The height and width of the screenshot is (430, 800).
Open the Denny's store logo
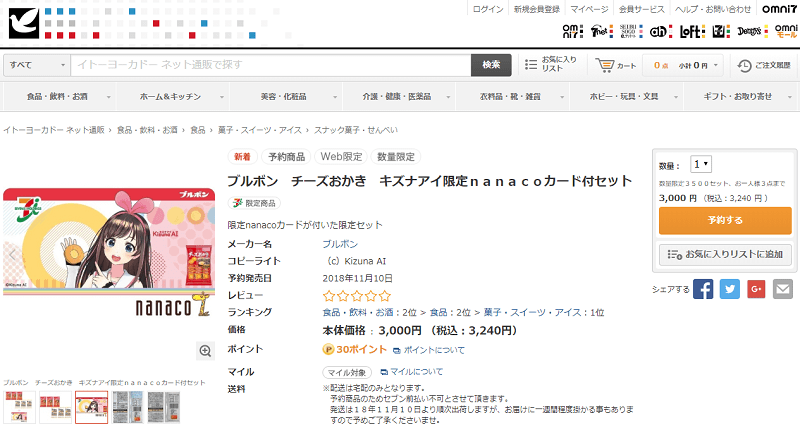click(x=752, y=31)
